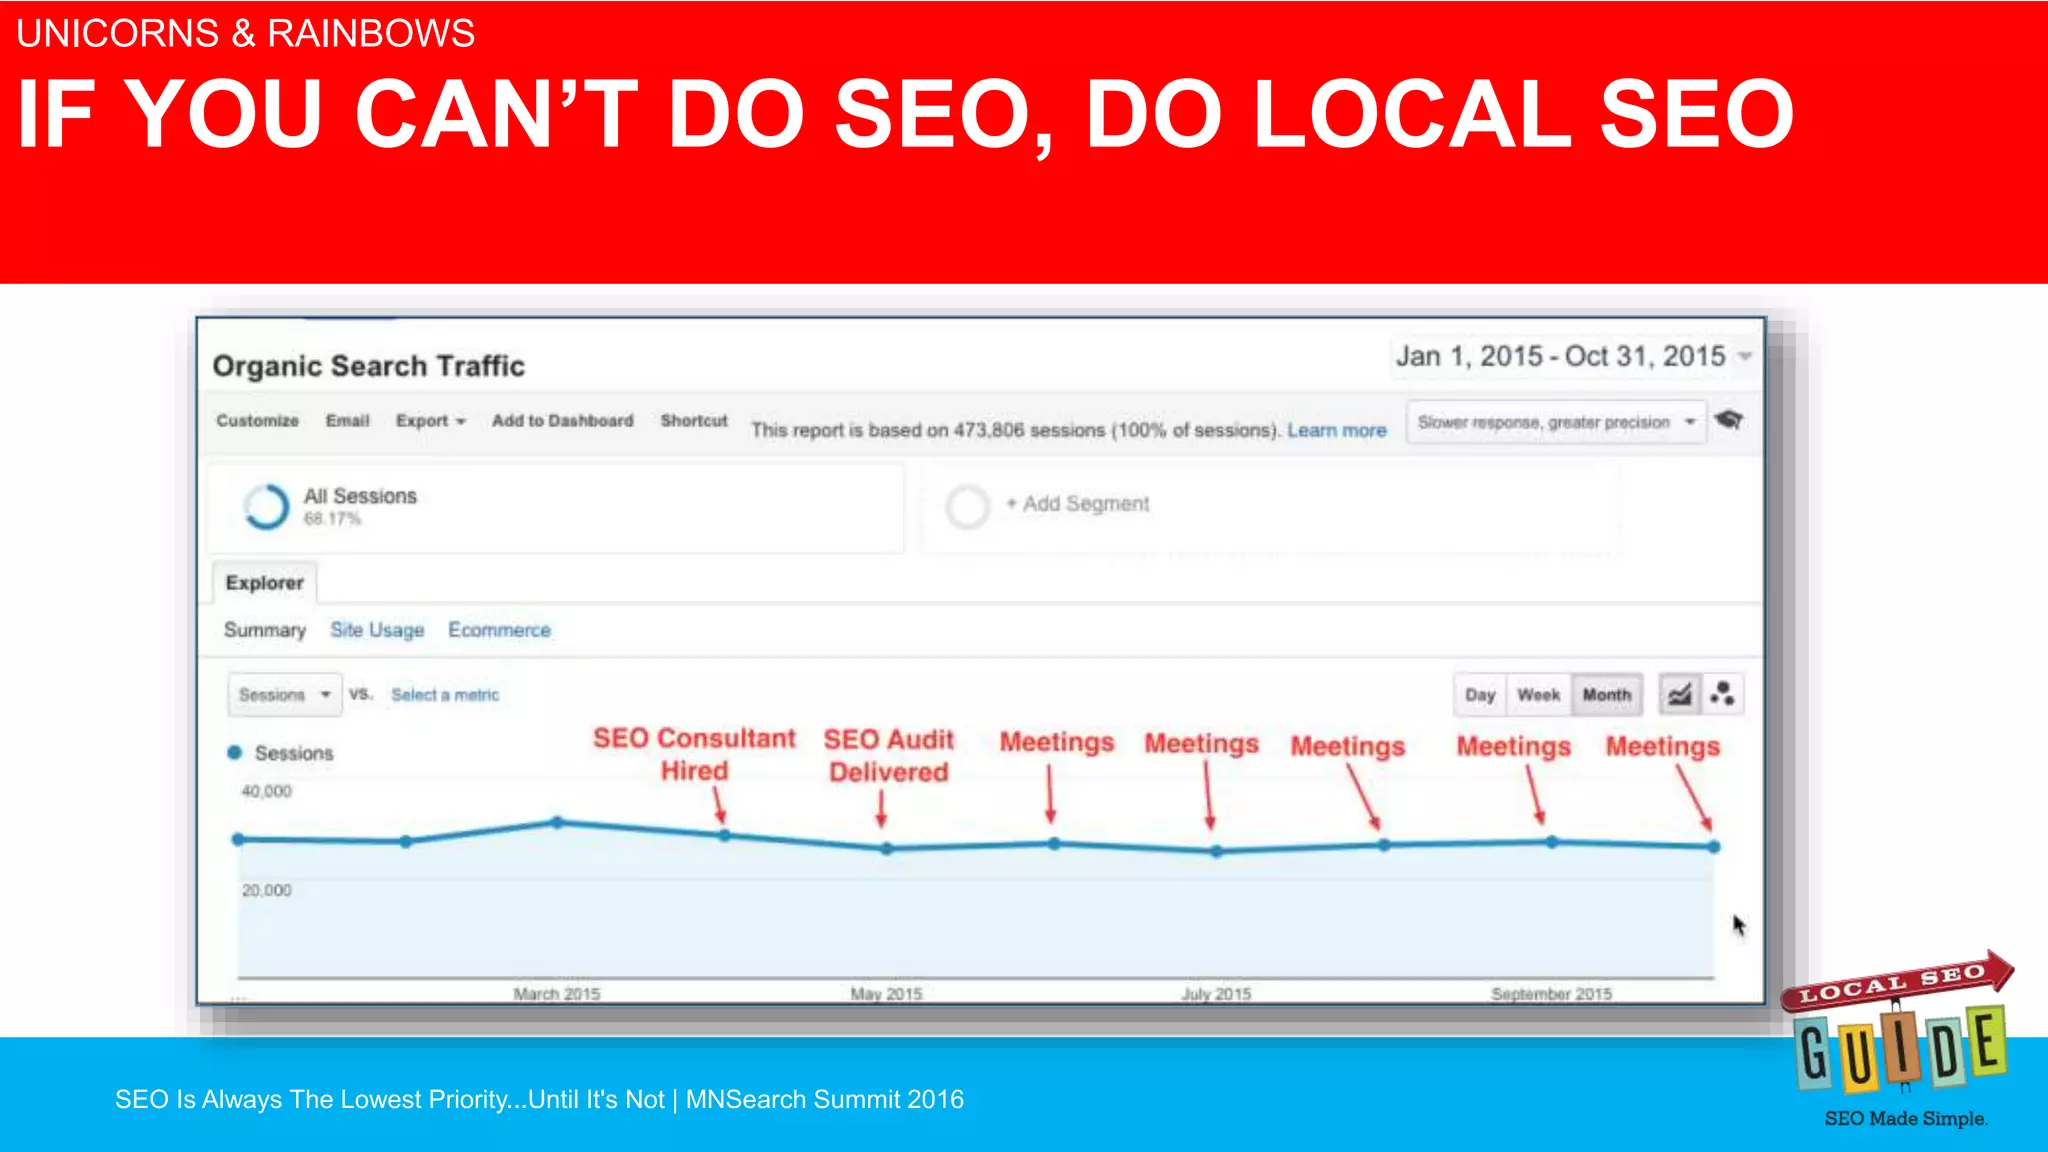Click the All Sessions circular percentage icon

(266, 506)
